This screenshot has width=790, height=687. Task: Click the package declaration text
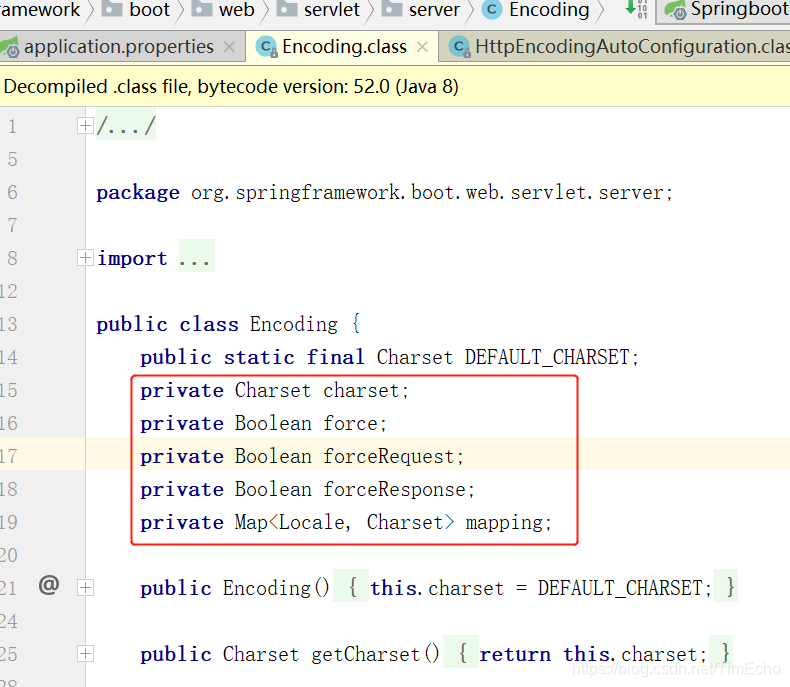(x=384, y=192)
